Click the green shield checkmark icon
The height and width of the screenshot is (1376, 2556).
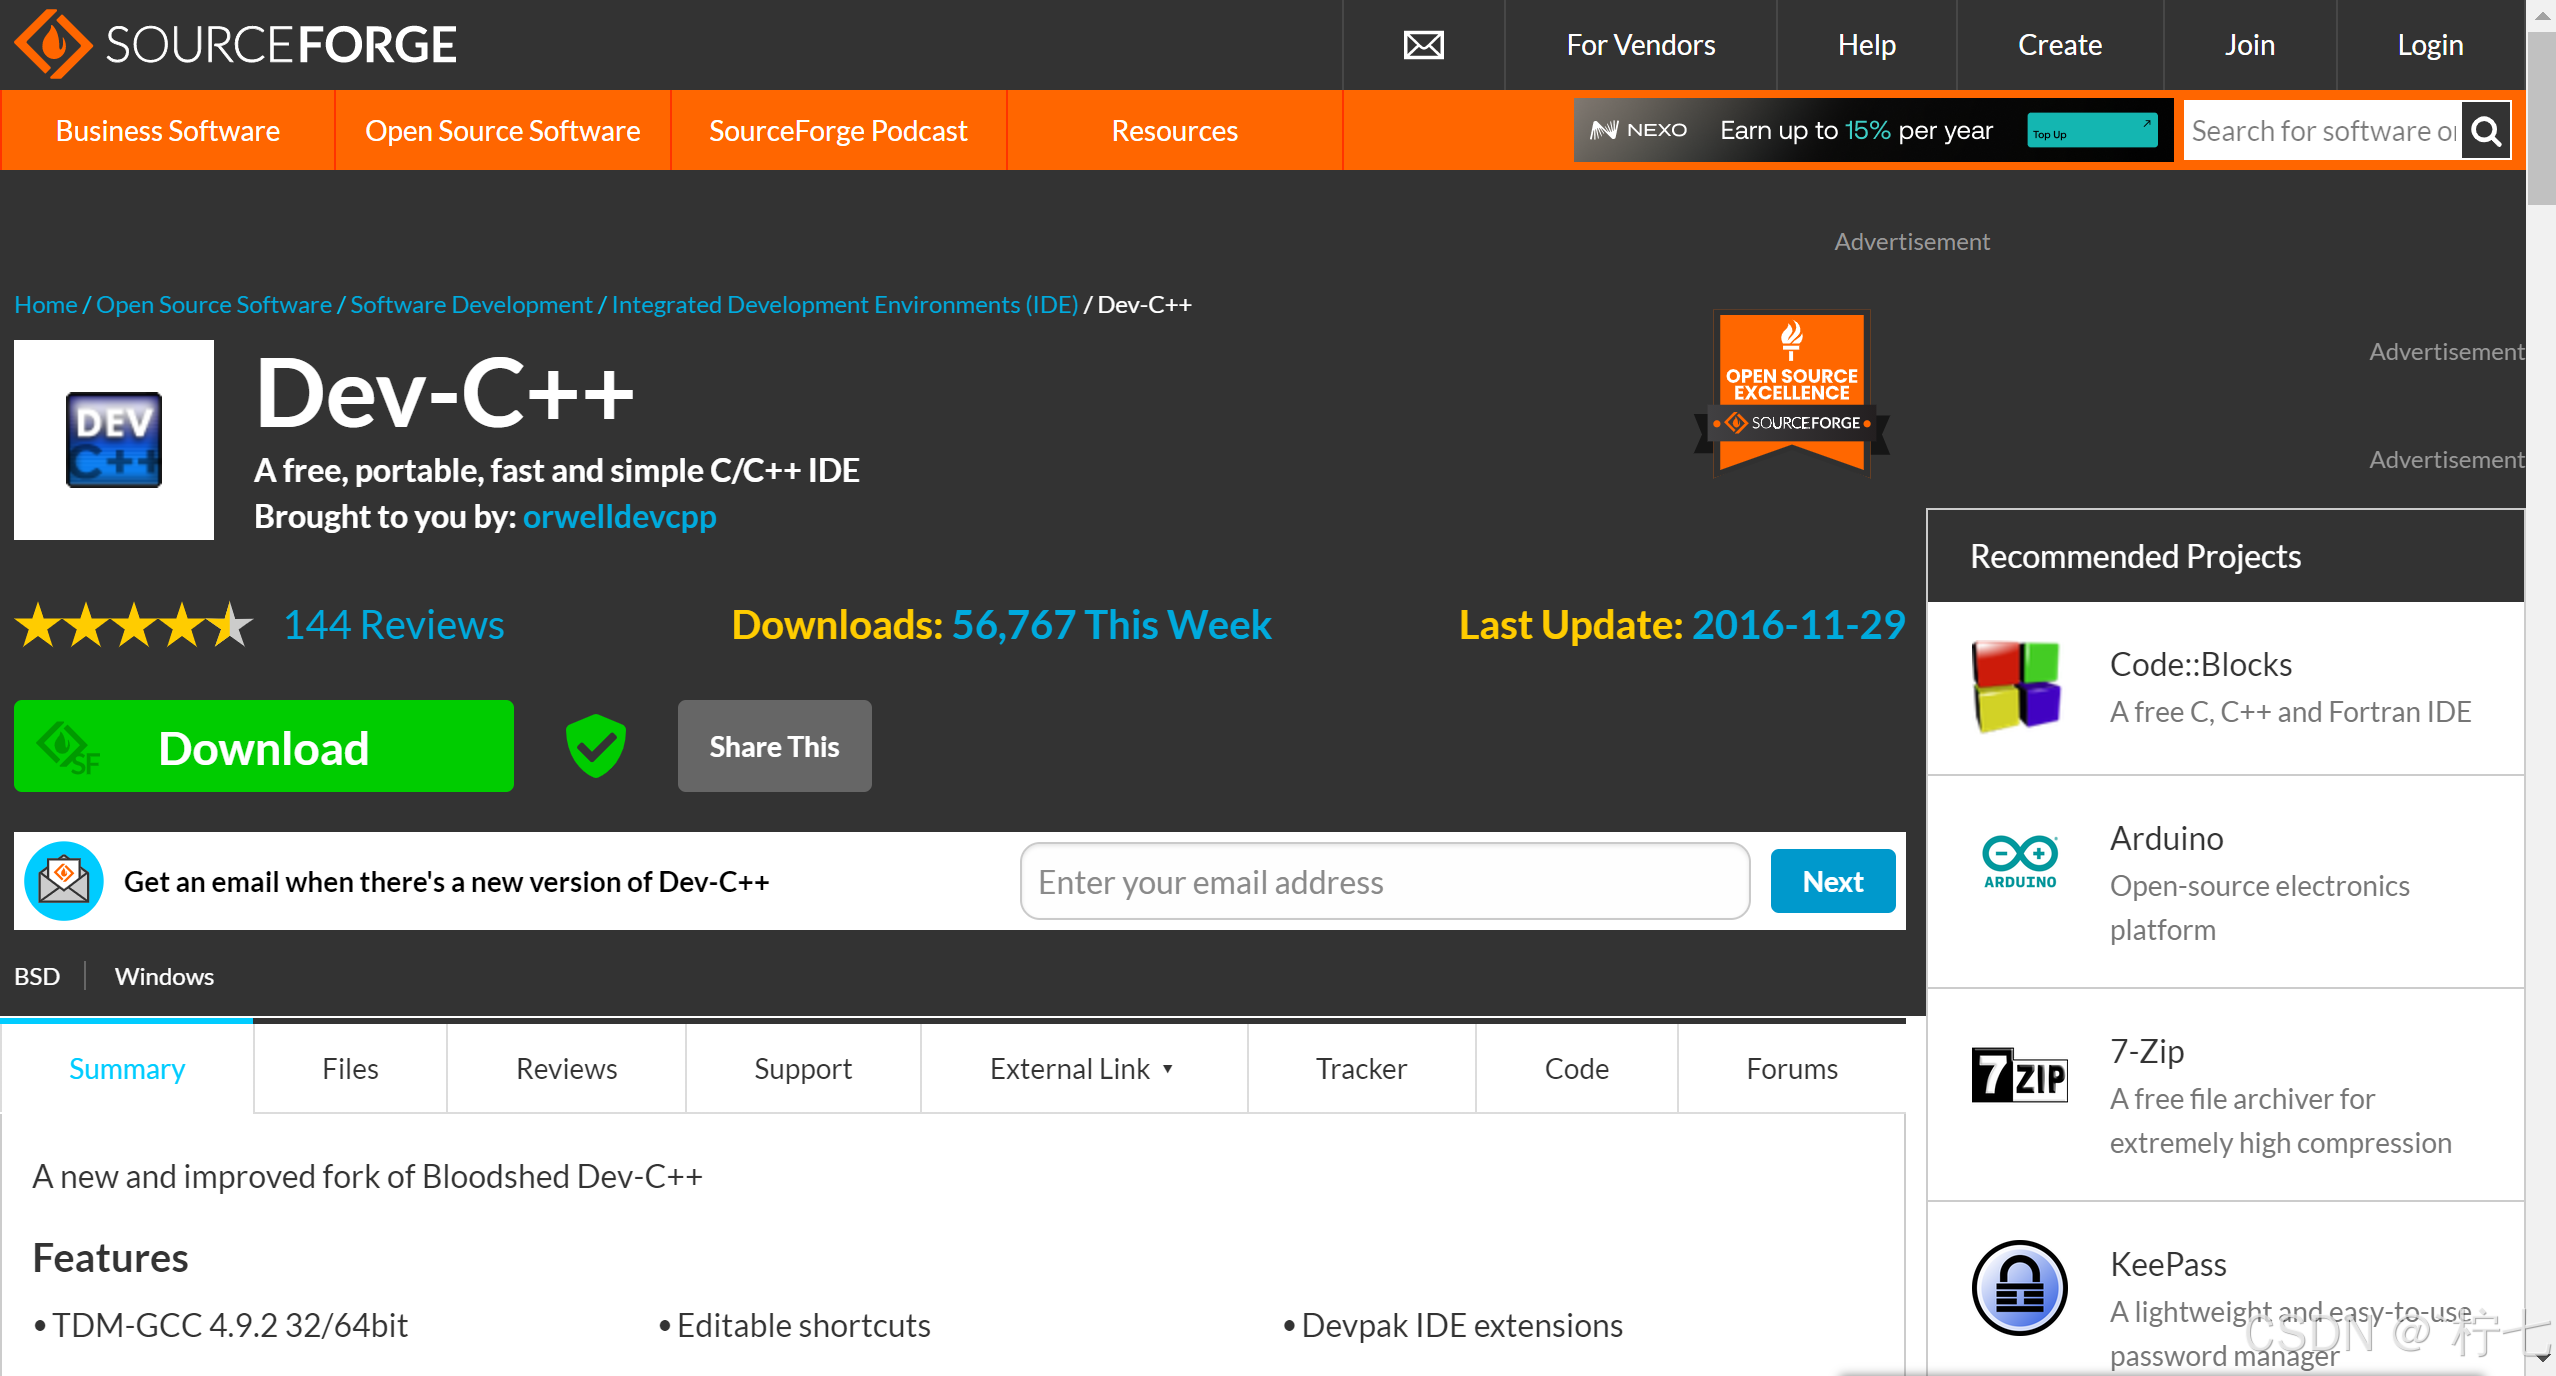596,746
